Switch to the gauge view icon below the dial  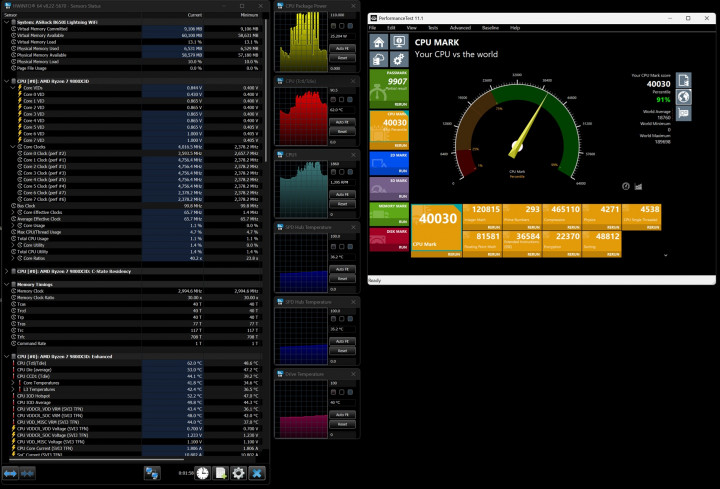point(625,186)
